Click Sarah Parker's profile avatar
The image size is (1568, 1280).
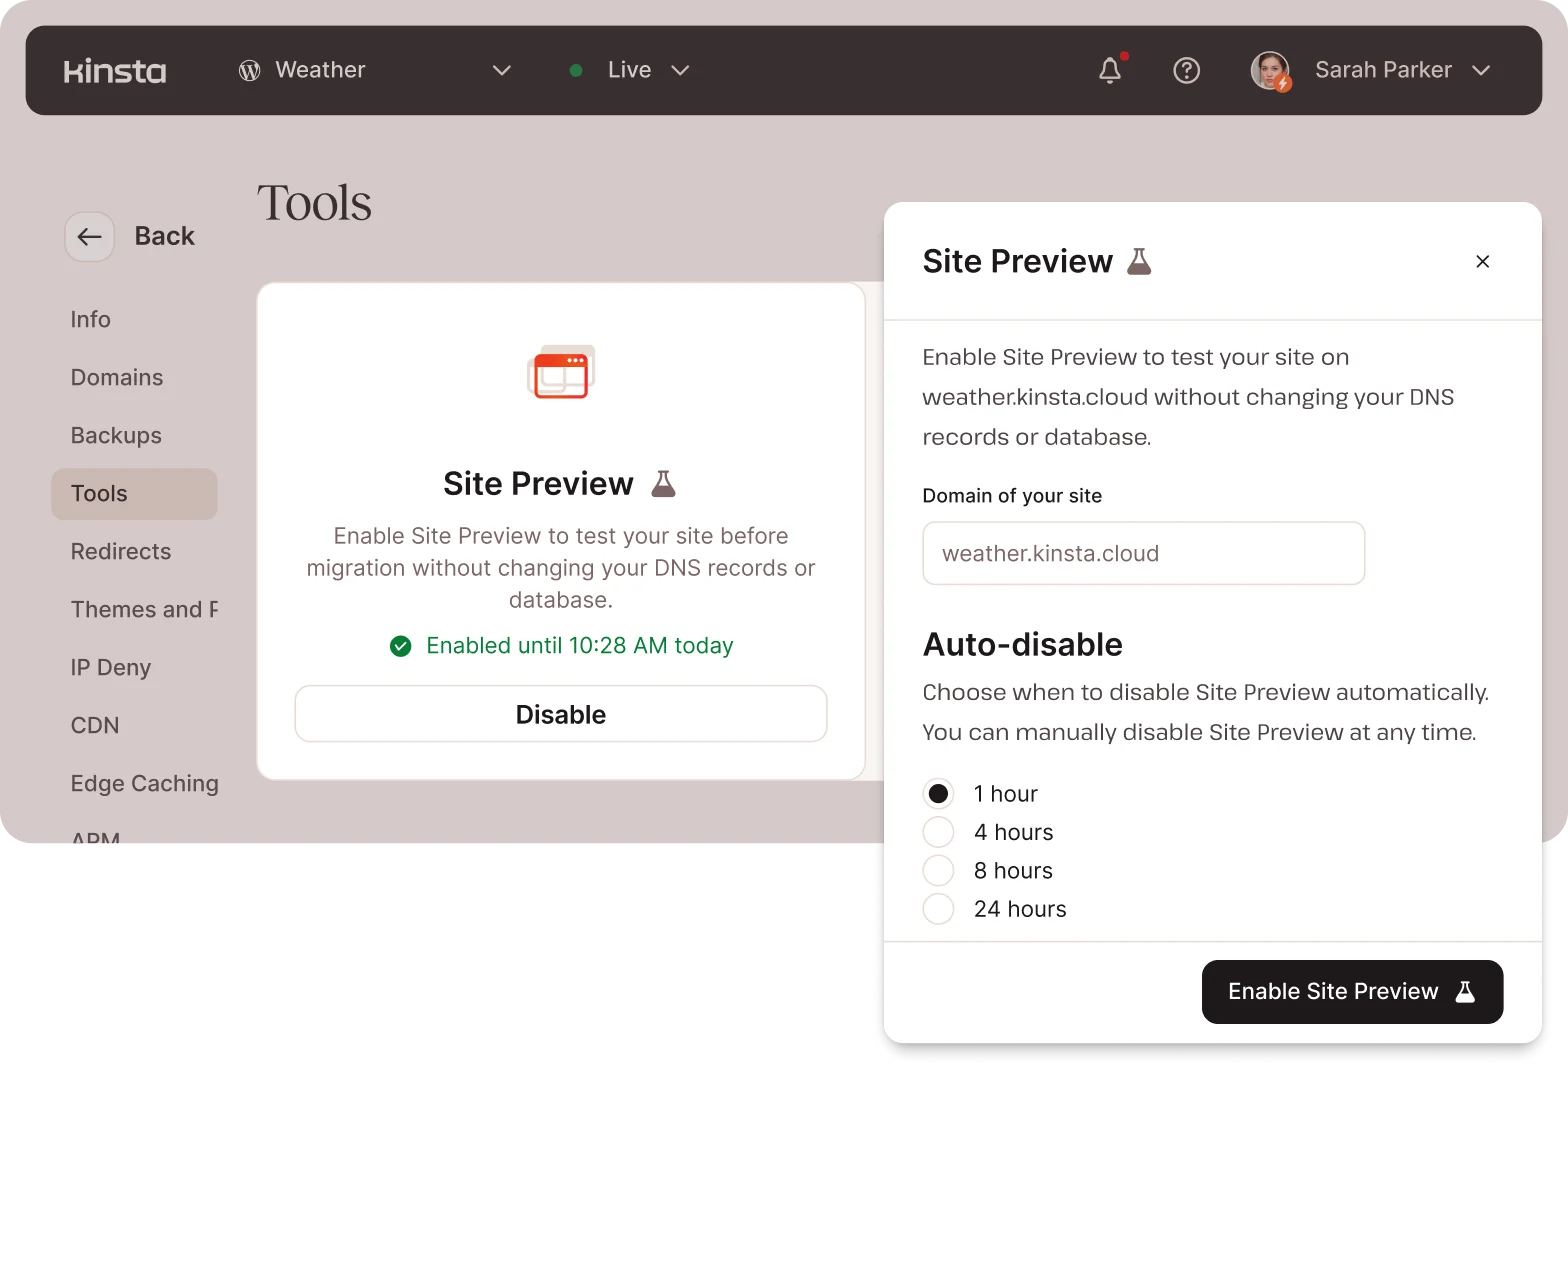click(x=1270, y=70)
